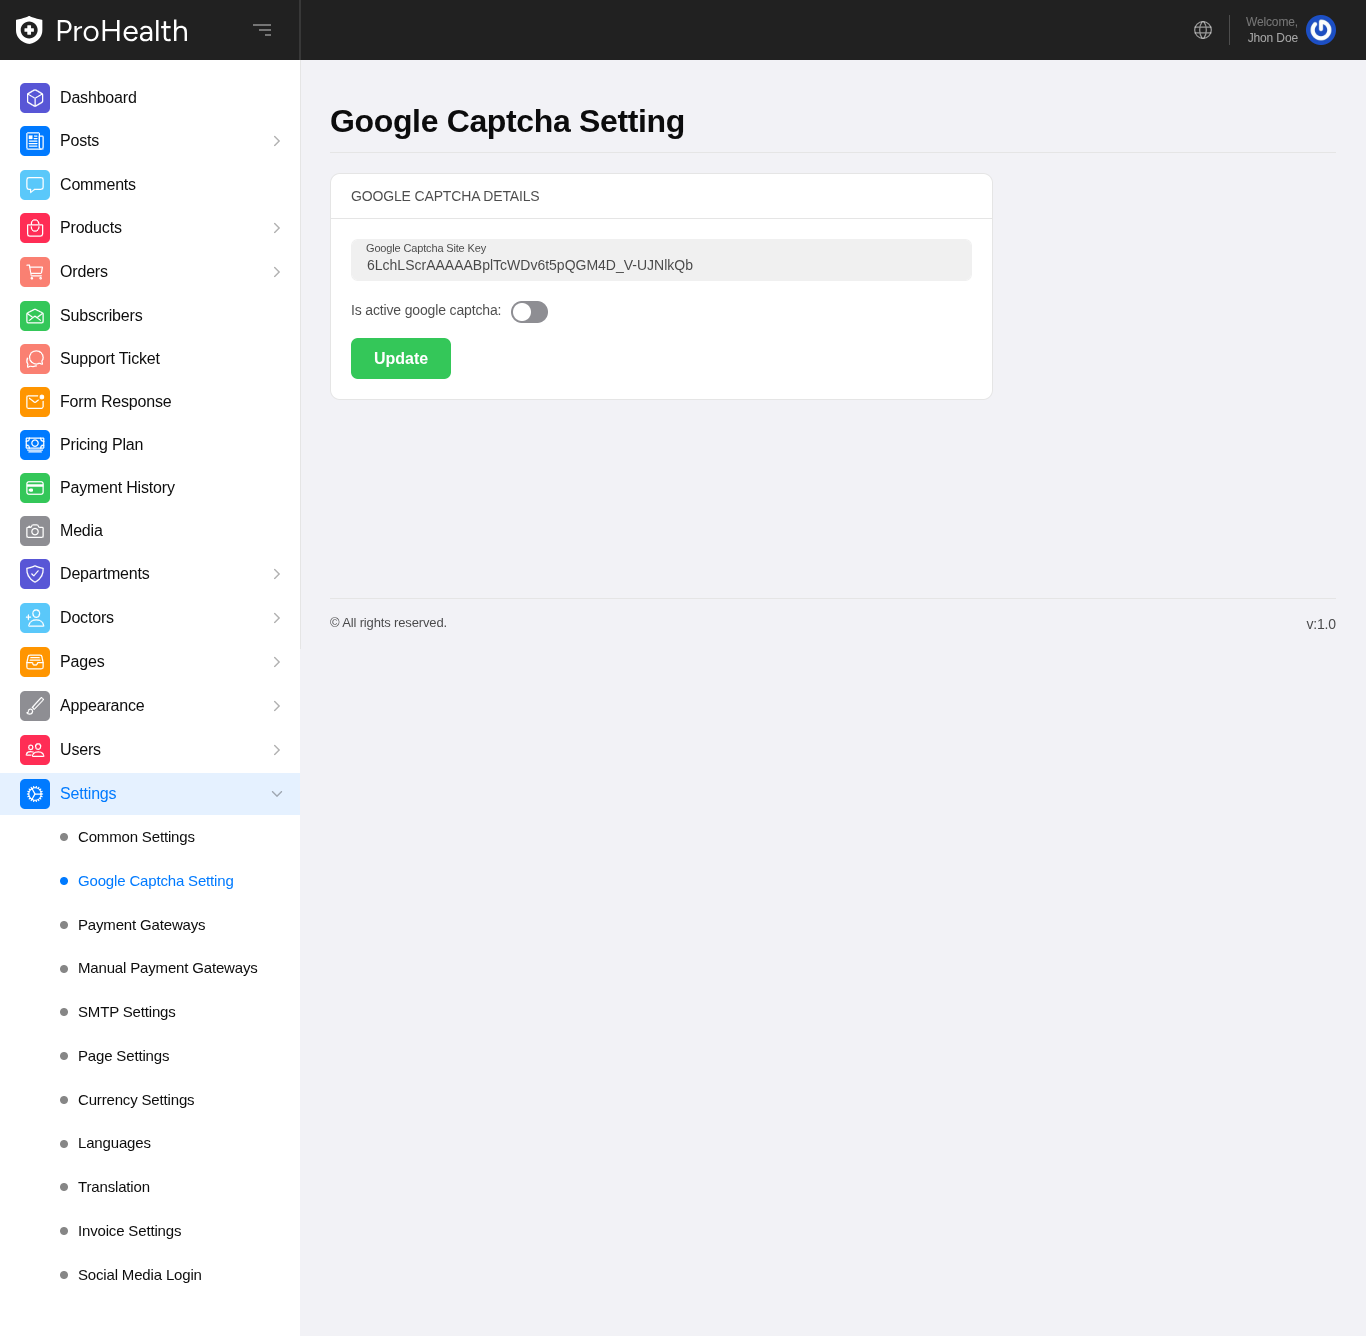Click the ProHealth shield logo icon
1366x1336 pixels.
[29, 30]
